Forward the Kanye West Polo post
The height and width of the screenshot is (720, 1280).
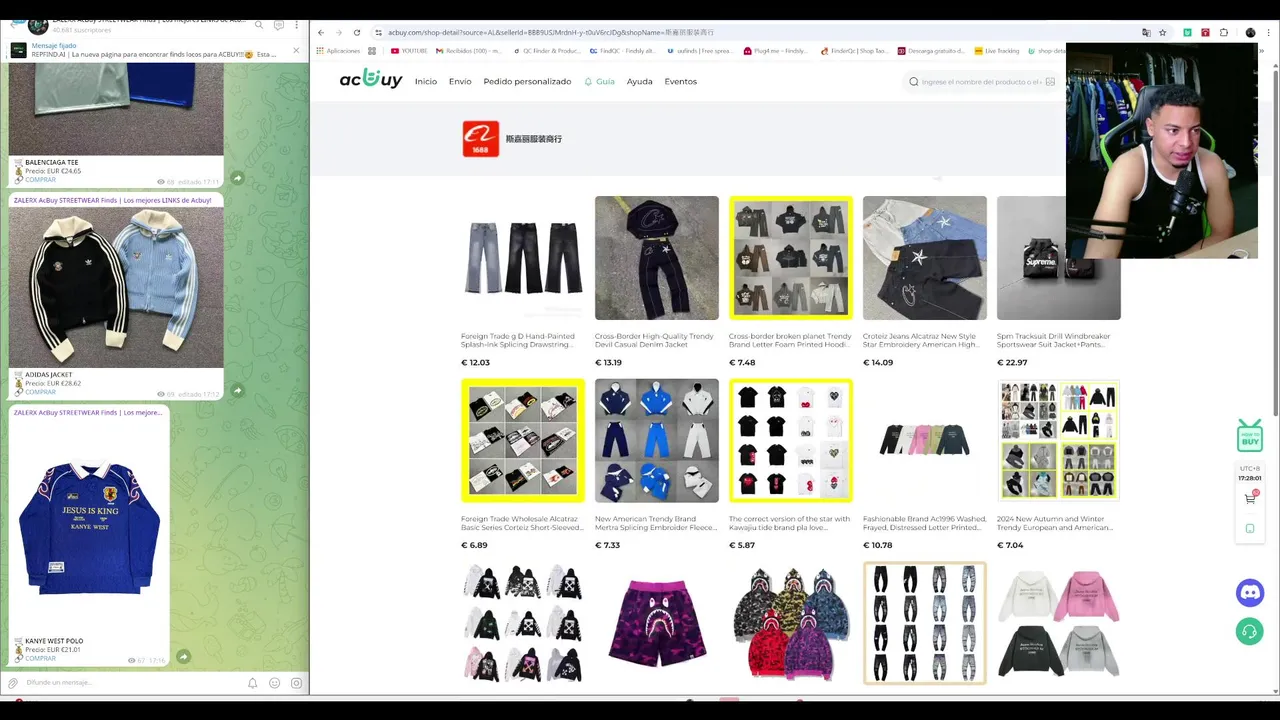point(183,657)
